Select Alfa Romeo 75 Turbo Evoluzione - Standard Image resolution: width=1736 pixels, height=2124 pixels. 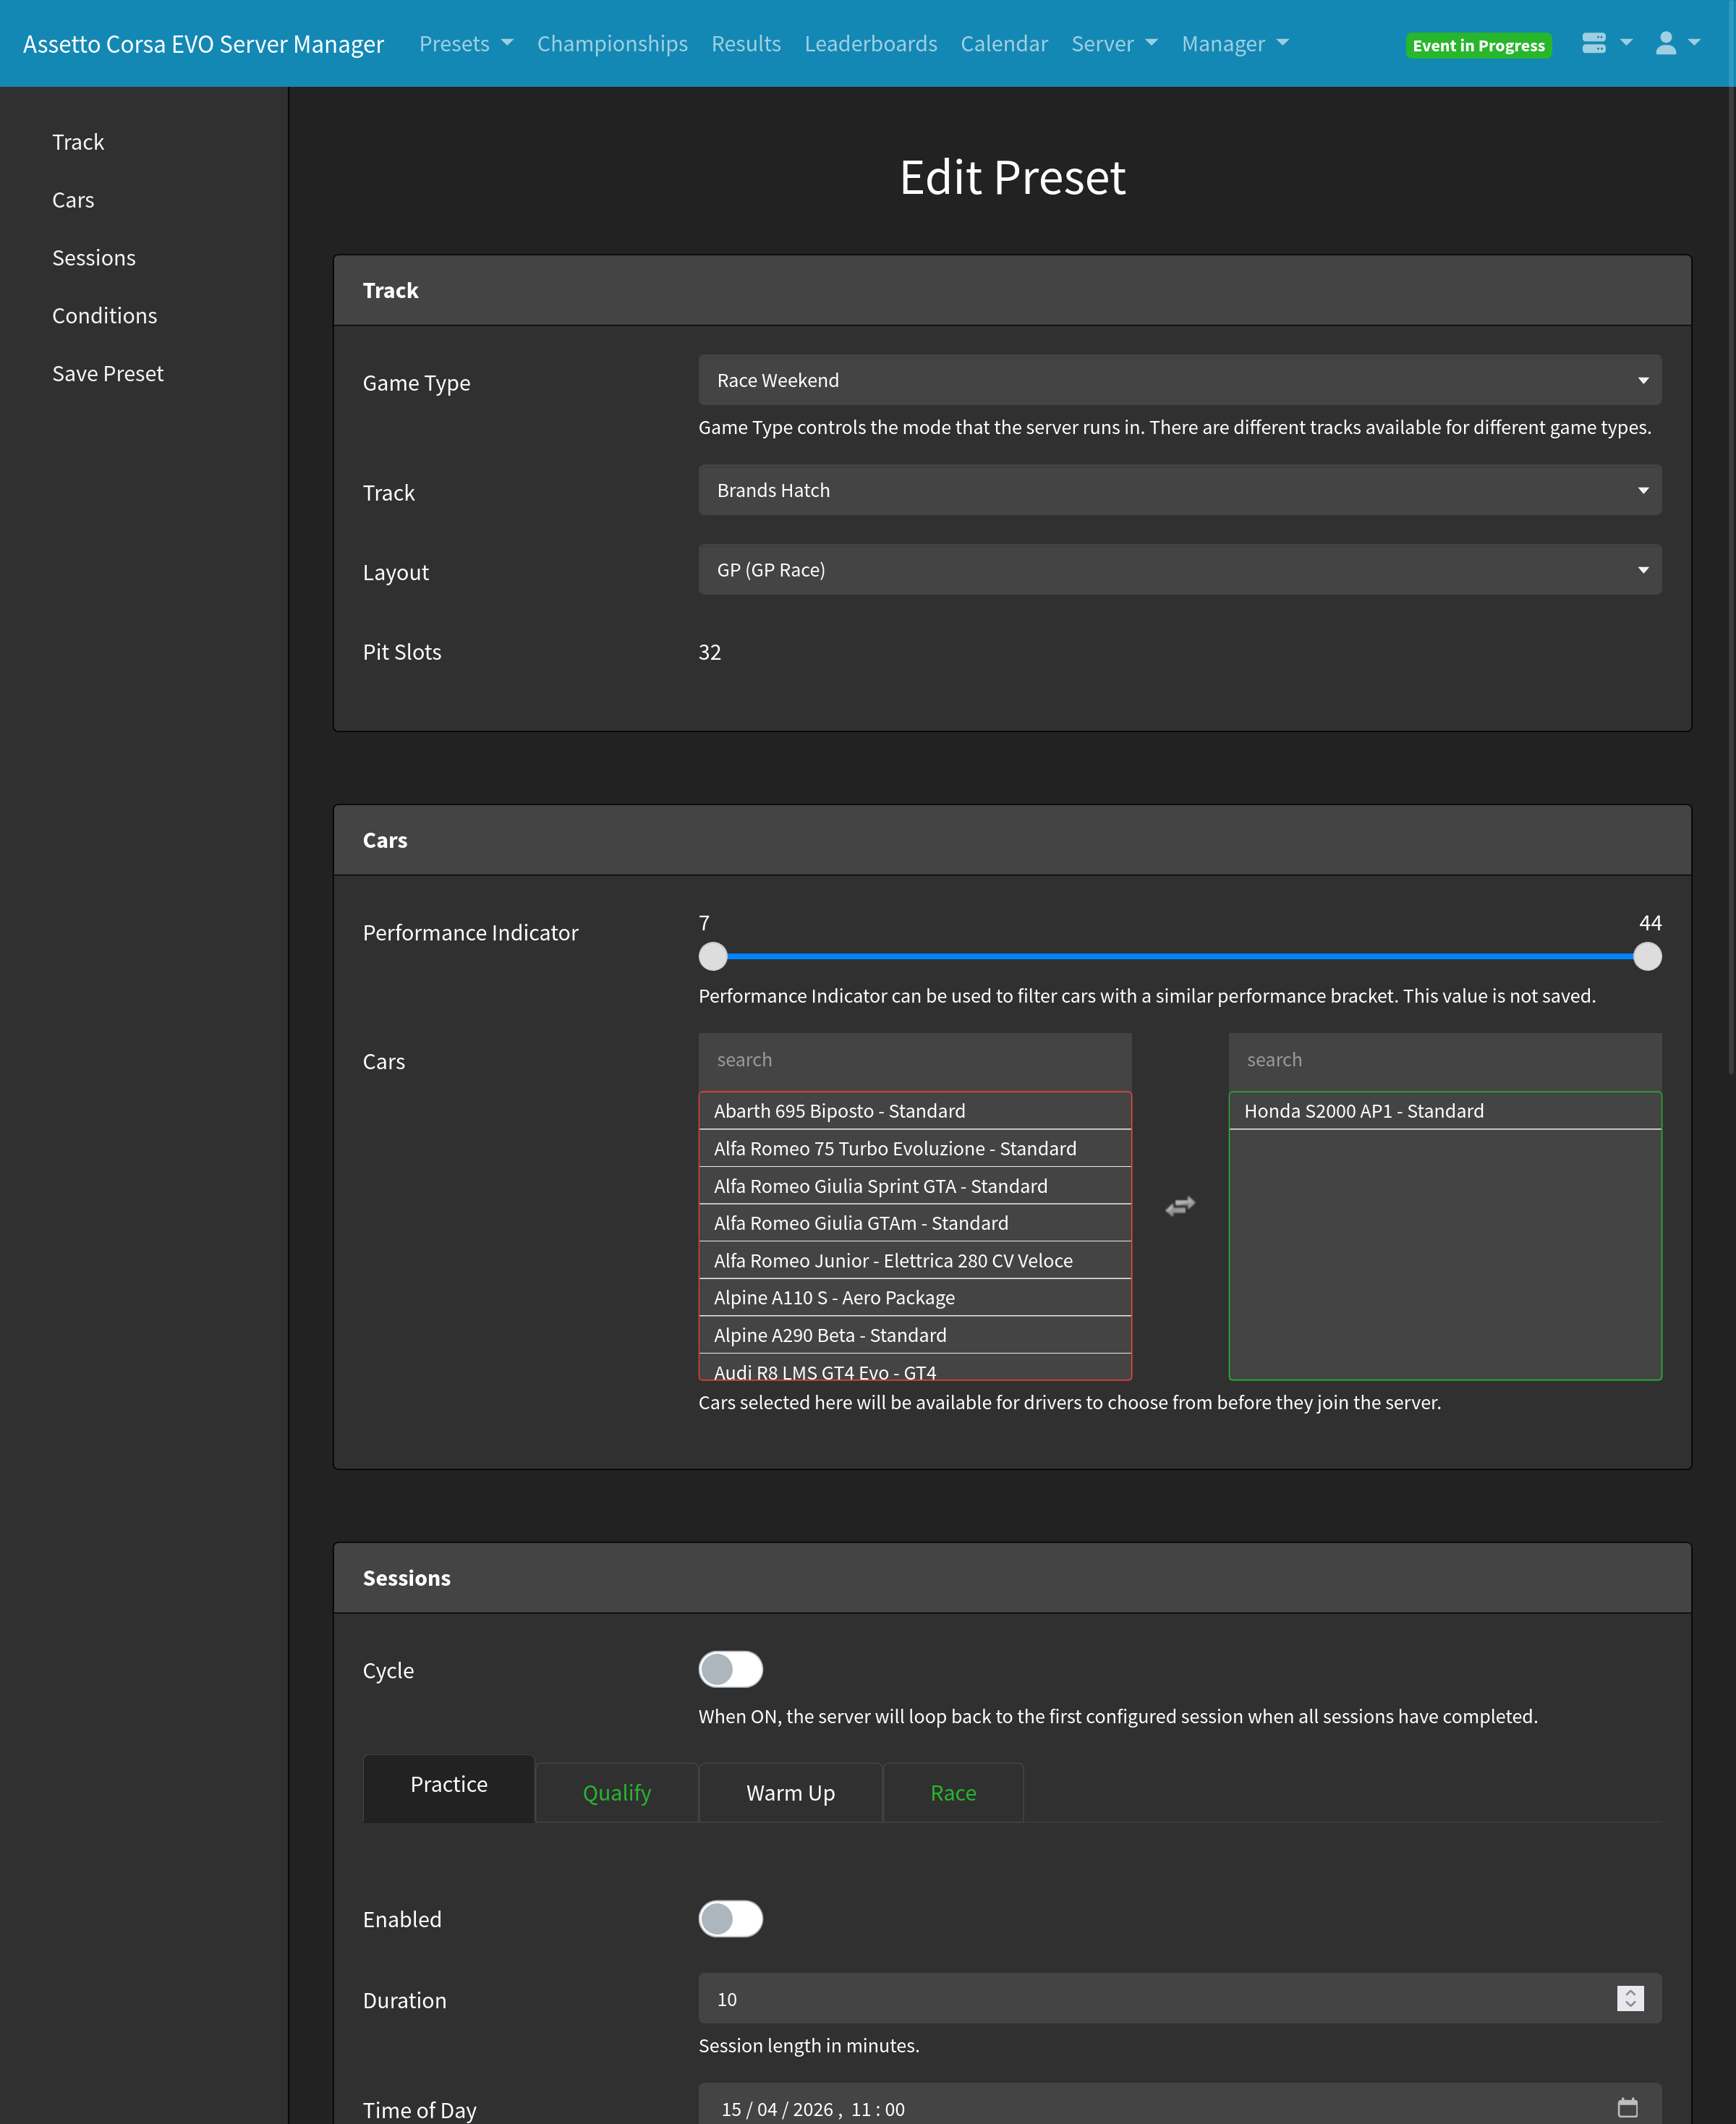tap(915, 1148)
